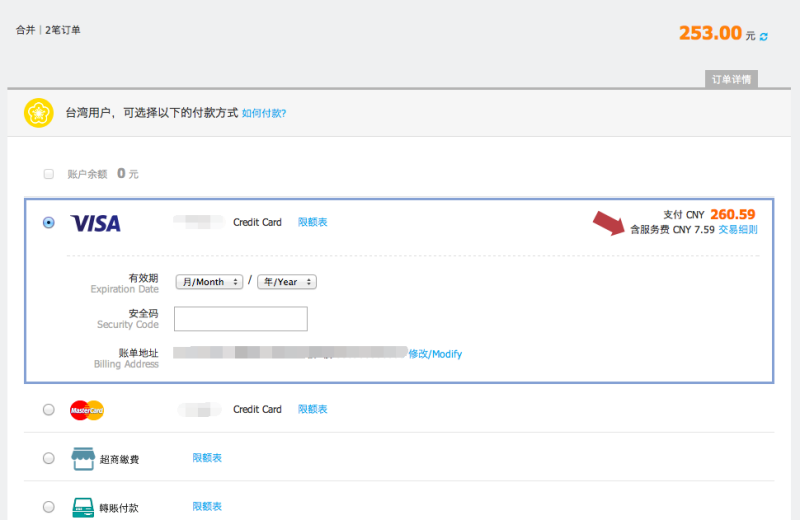This screenshot has height=520, width=800.
Task: Click the 轉账付款 label
Action: (119, 508)
